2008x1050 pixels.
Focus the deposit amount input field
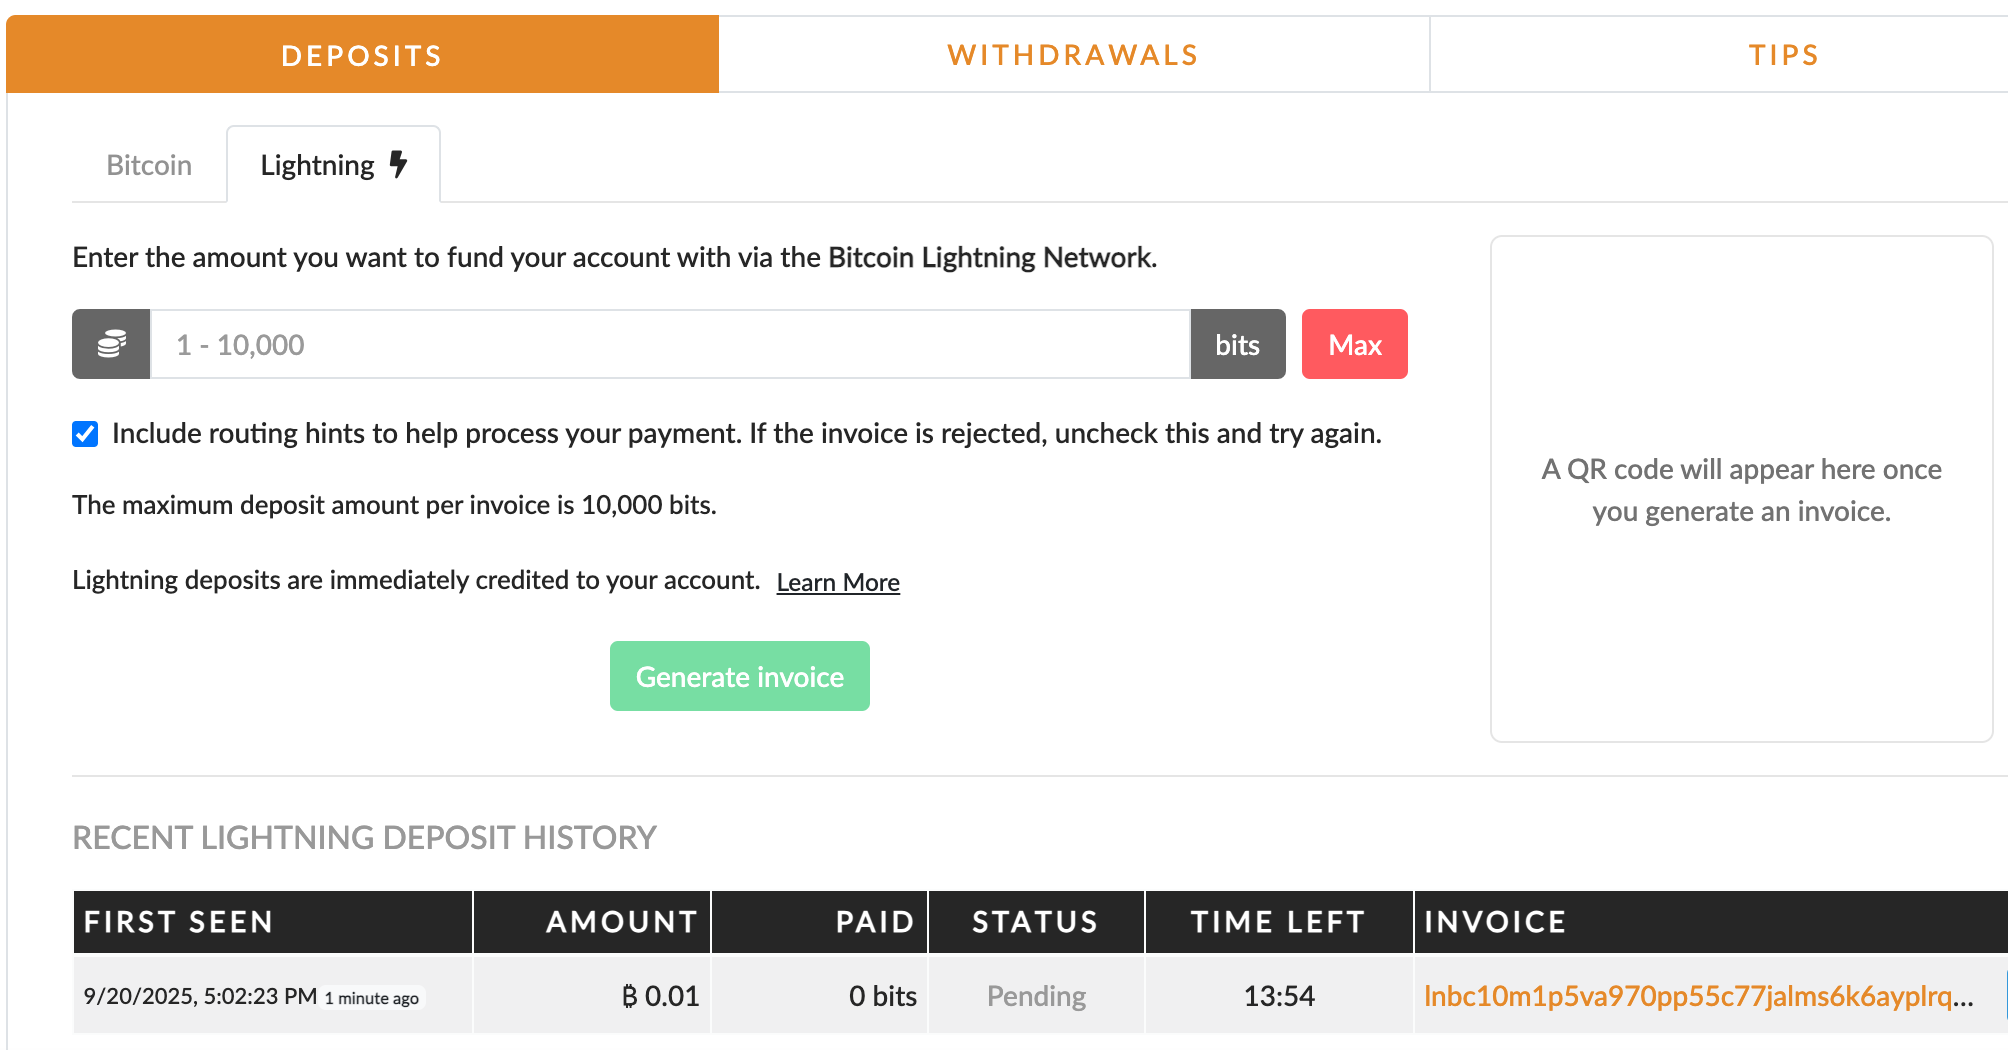tap(670, 344)
